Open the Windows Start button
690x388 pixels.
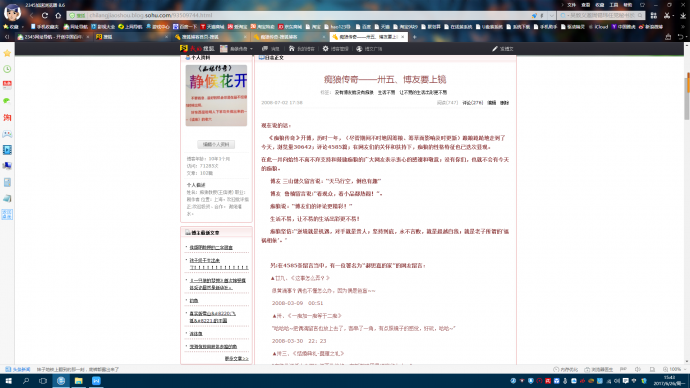tap(8, 381)
